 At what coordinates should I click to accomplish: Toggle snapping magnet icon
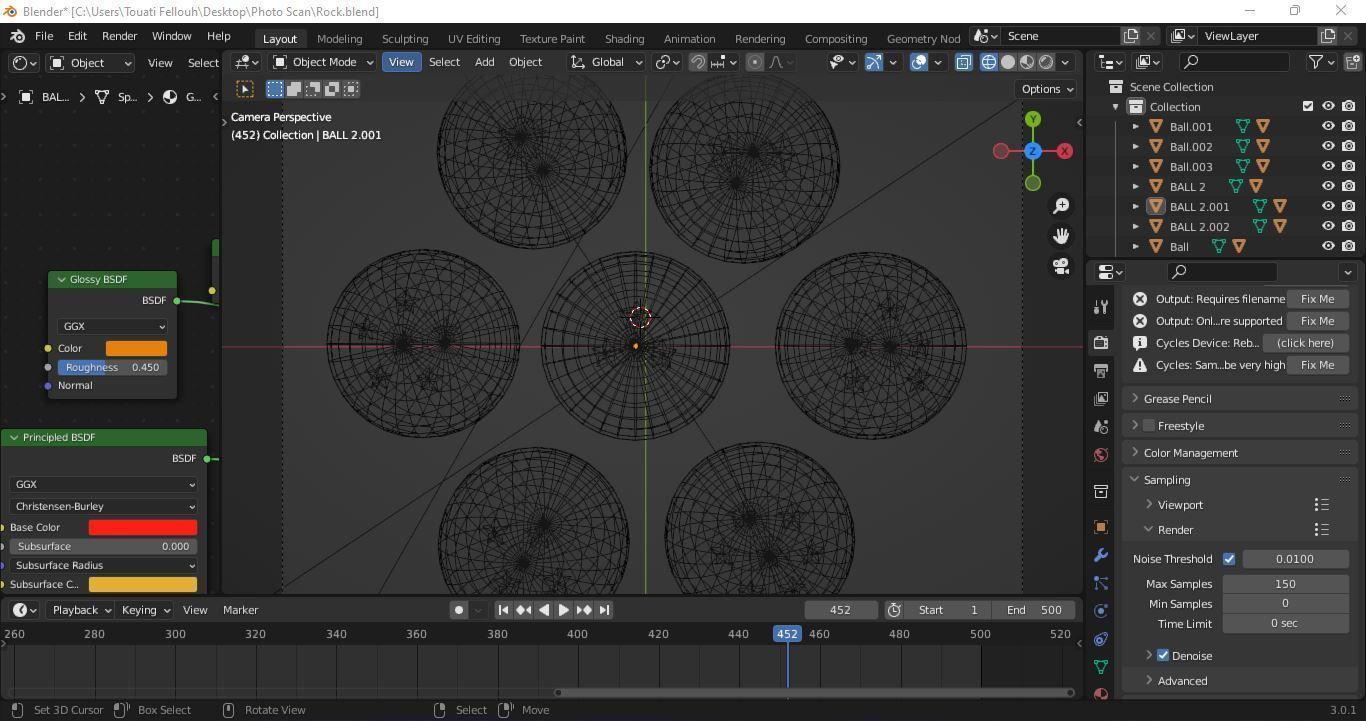coord(698,62)
